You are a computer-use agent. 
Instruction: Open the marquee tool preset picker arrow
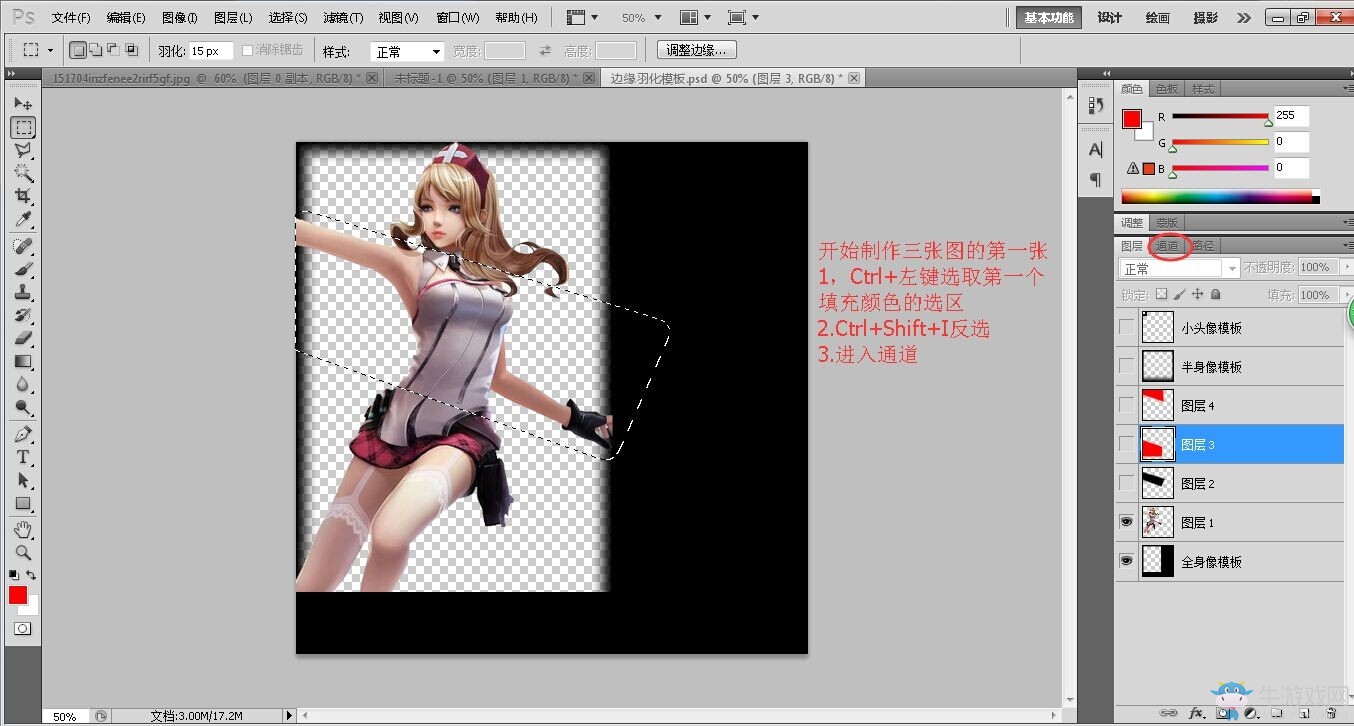[x=50, y=50]
